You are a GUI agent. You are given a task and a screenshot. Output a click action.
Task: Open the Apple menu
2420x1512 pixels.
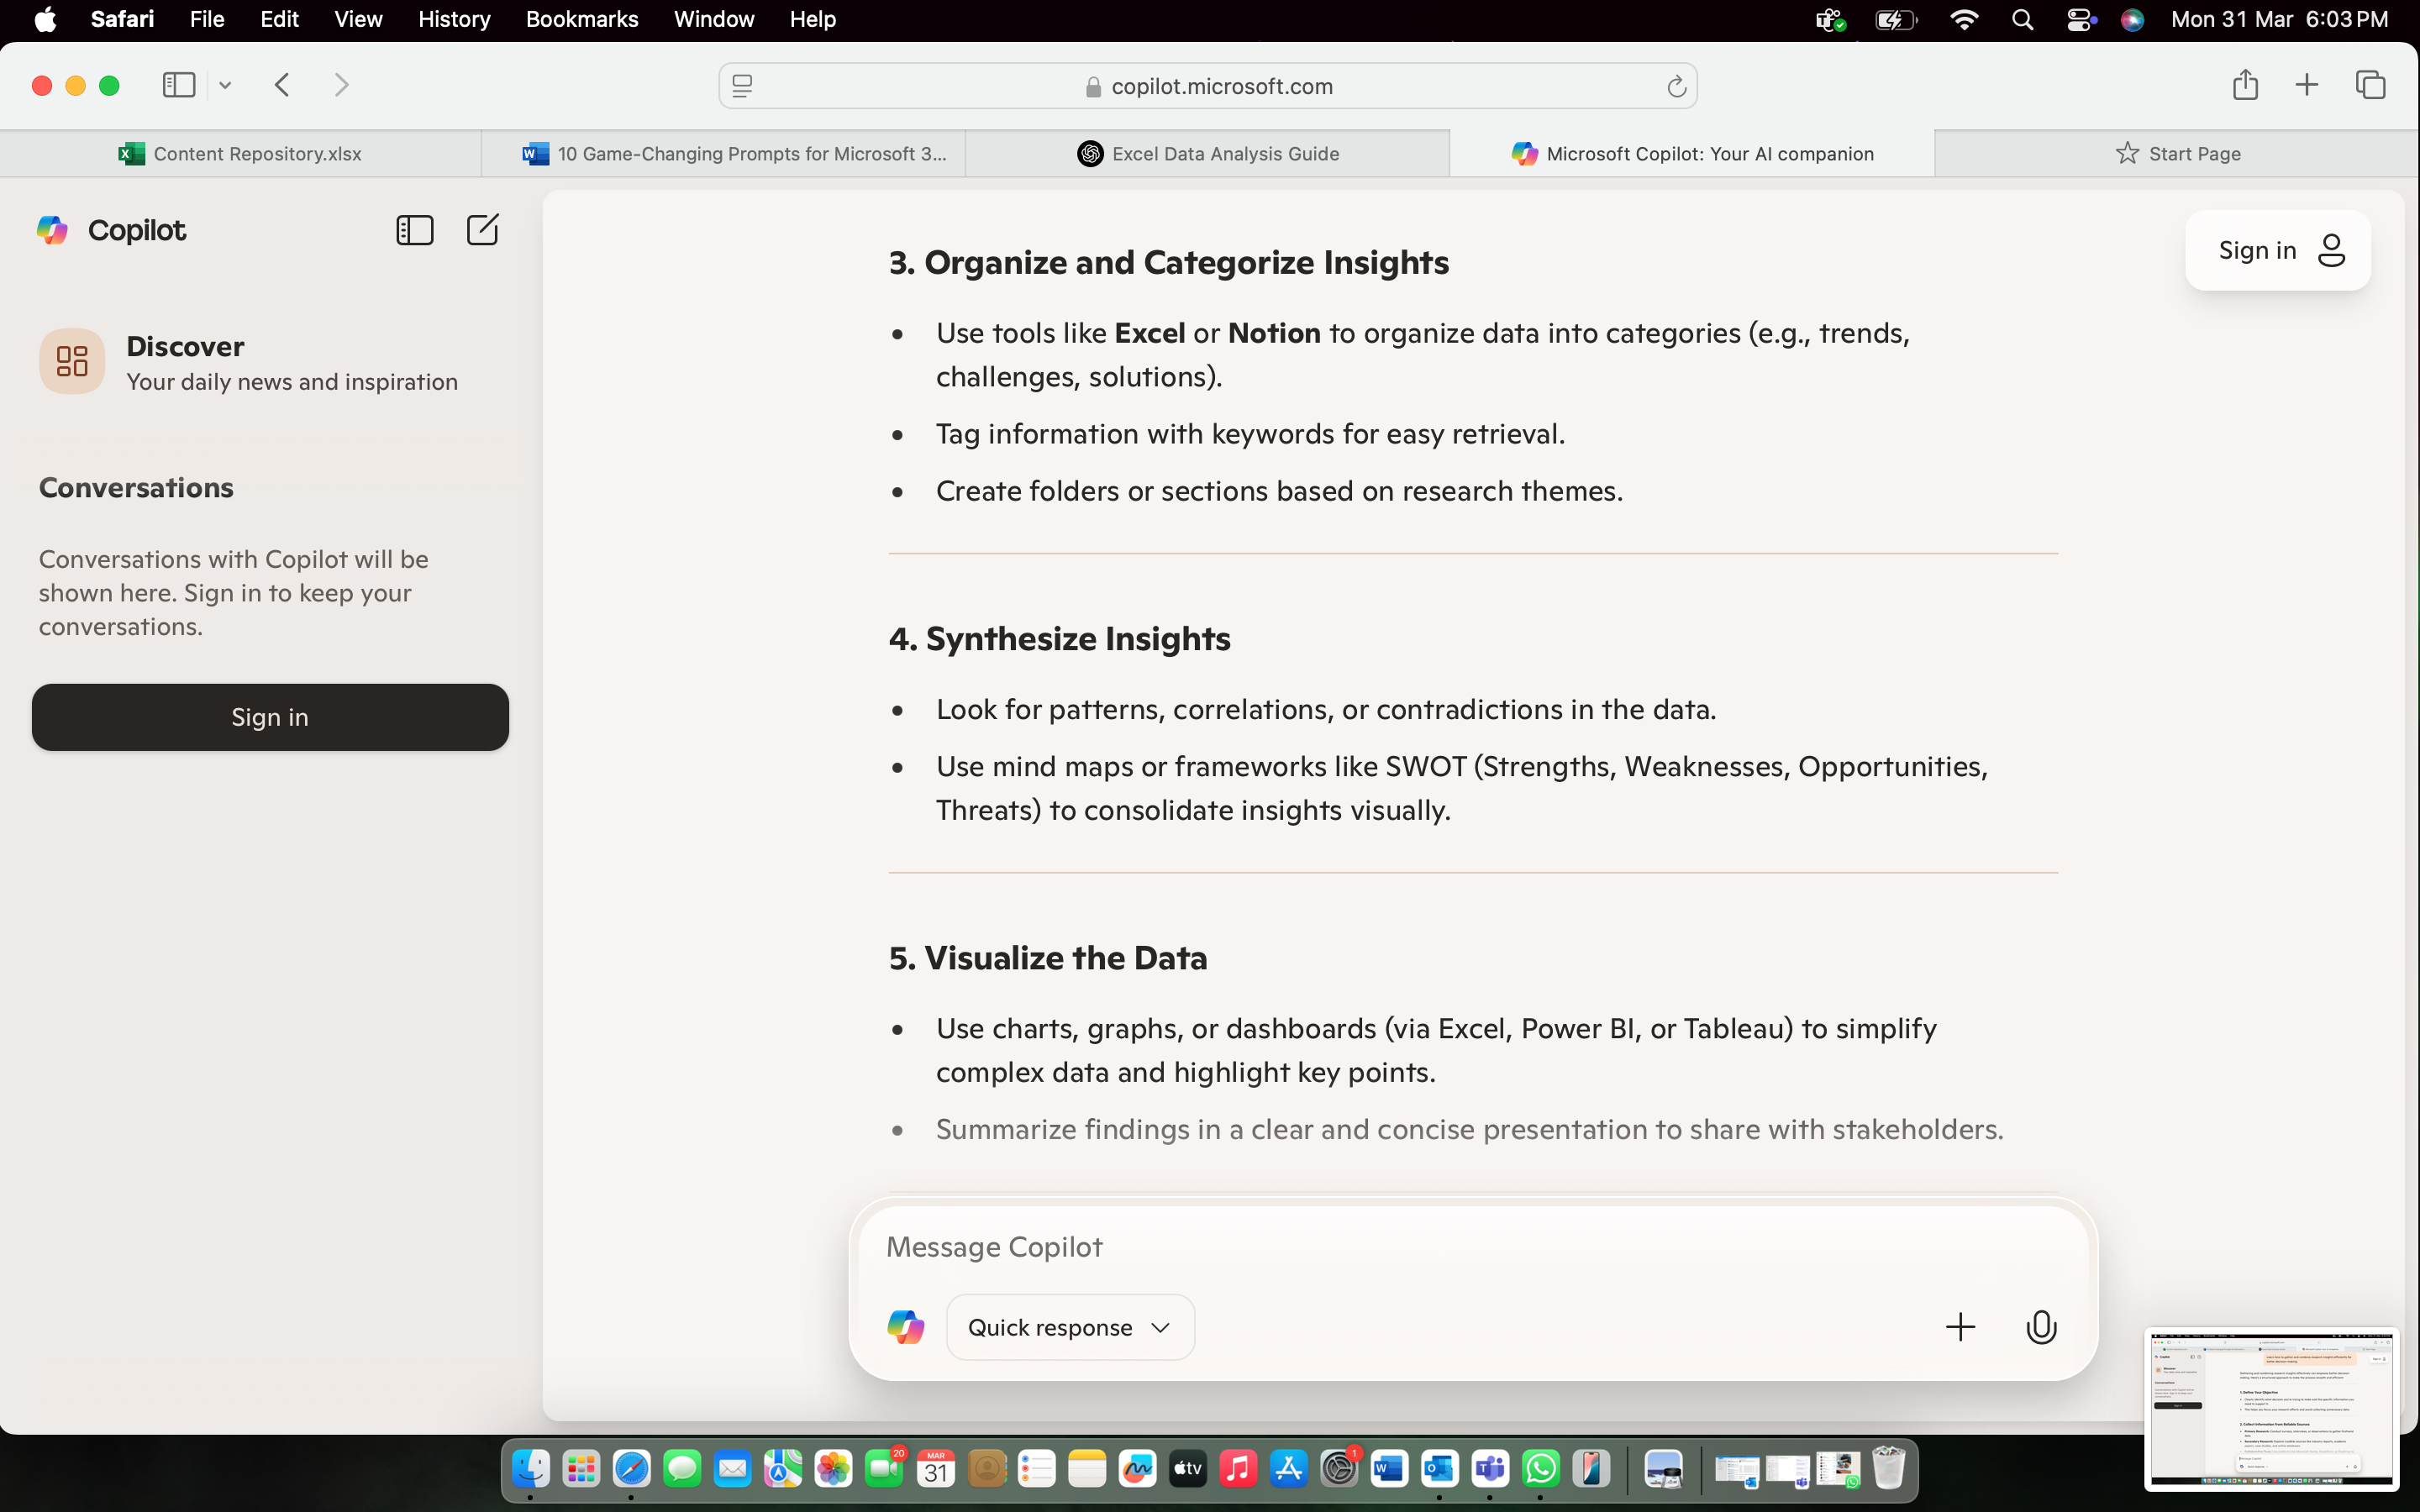45,19
